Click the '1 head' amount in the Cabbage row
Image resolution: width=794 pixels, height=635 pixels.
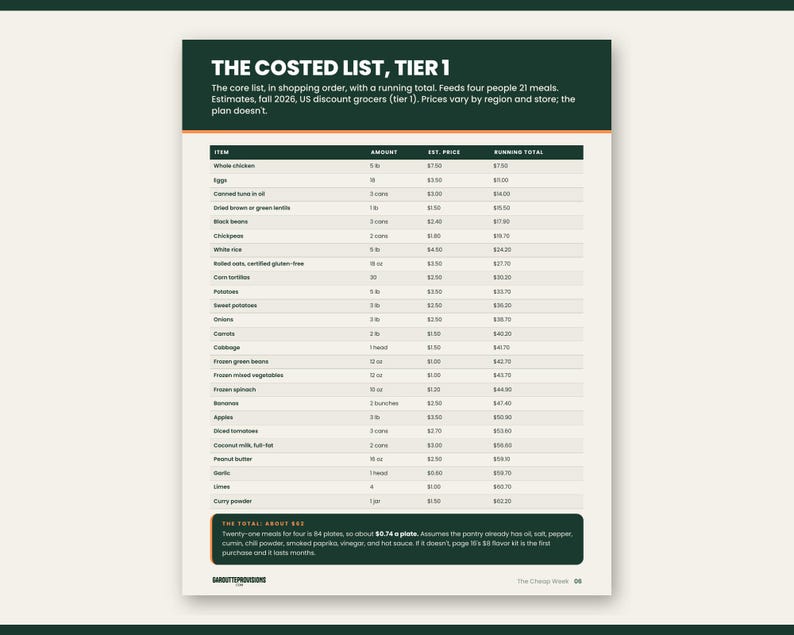pyautogui.click(x=378, y=347)
